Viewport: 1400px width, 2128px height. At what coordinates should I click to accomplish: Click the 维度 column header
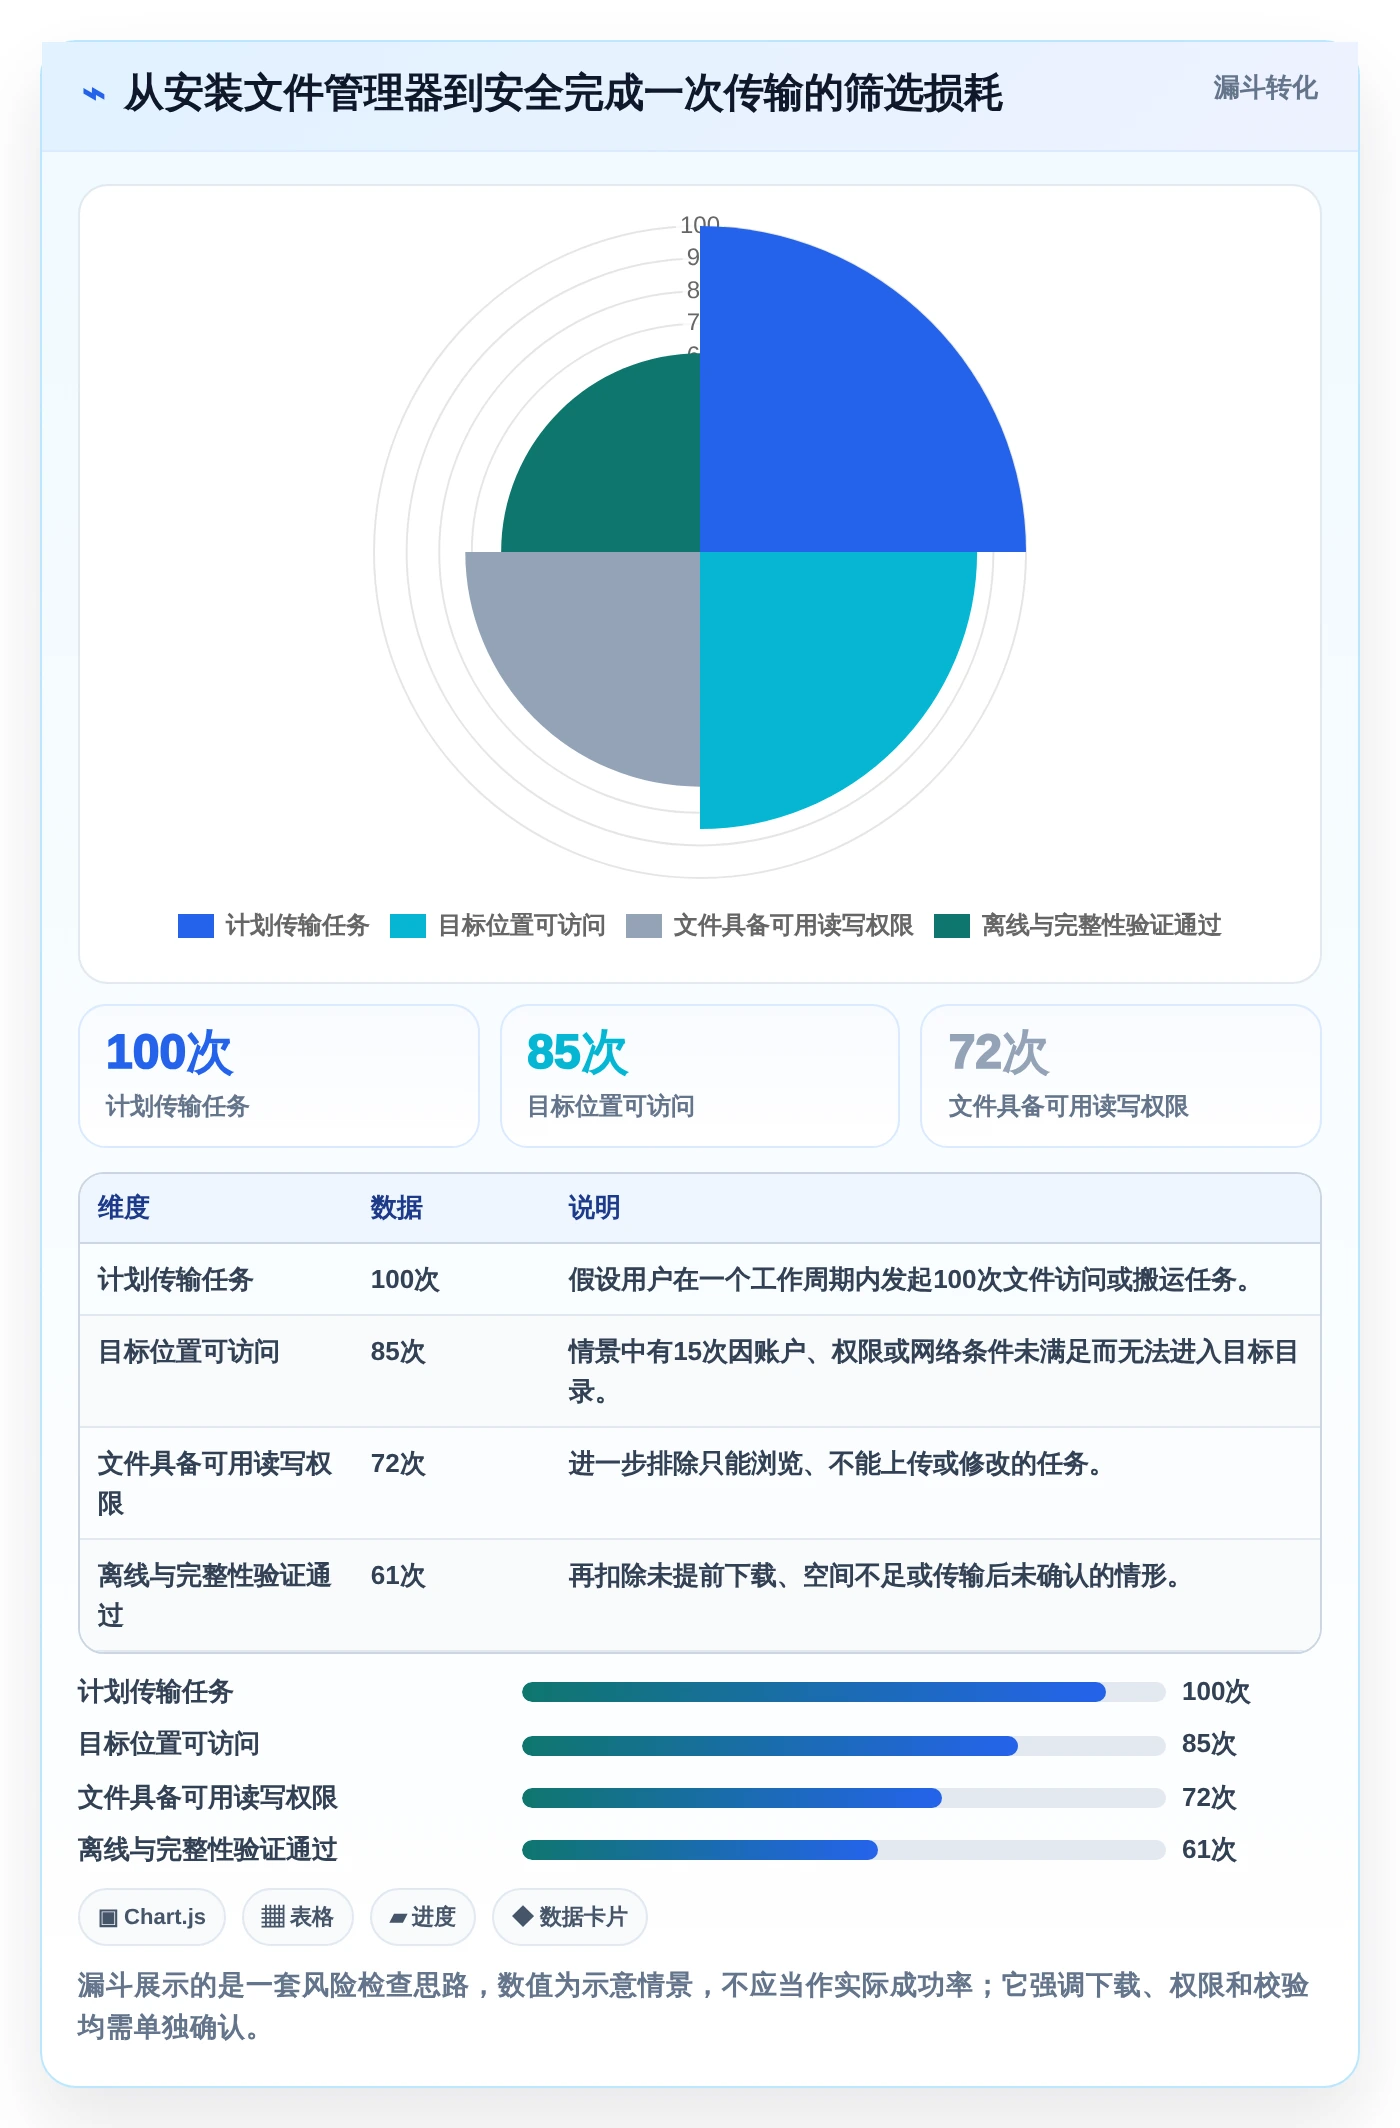(x=124, y=1208)
